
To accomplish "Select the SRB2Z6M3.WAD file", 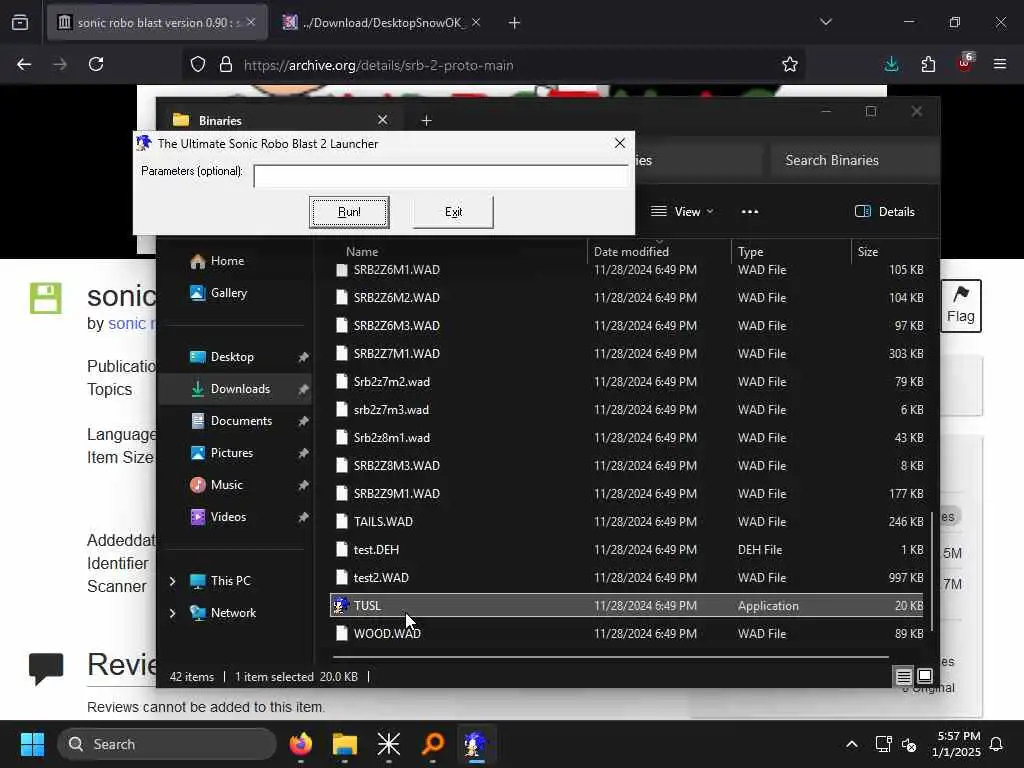I will [x=627, y=325].
